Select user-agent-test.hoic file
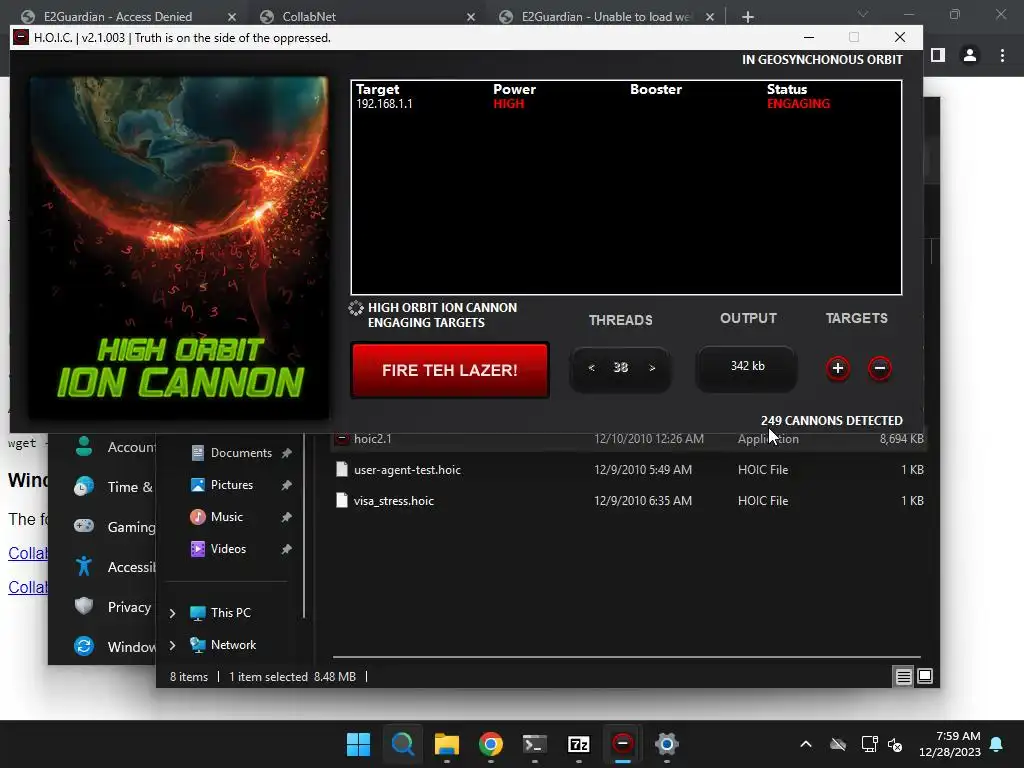 point(628,470)
